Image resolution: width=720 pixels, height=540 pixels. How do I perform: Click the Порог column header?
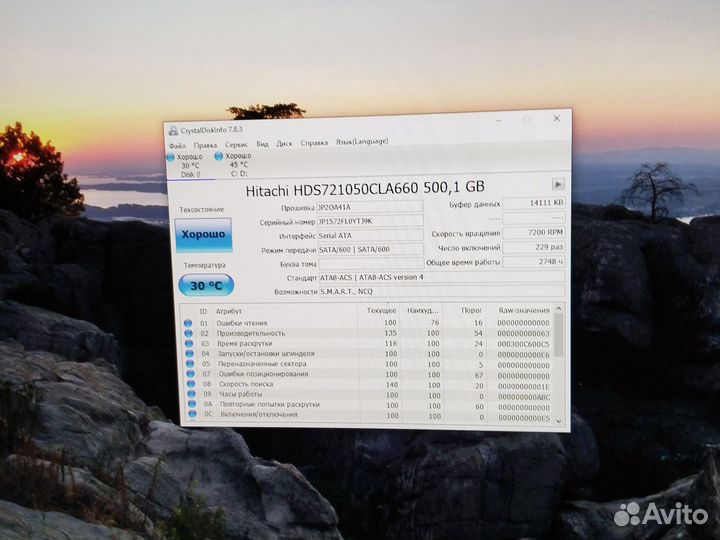472,311
